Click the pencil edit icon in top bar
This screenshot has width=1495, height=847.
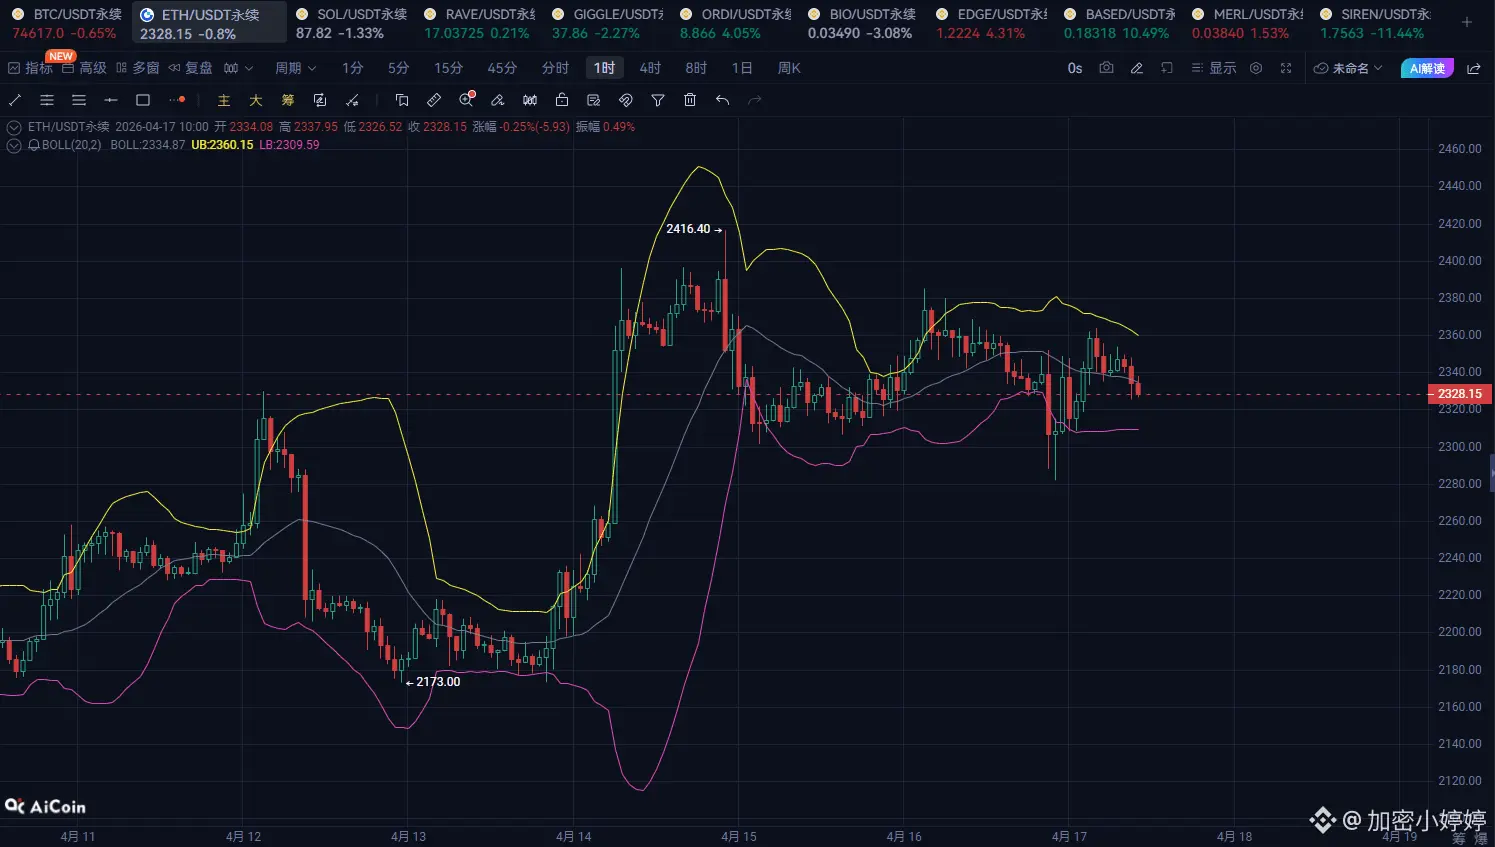click(1137, 68)
